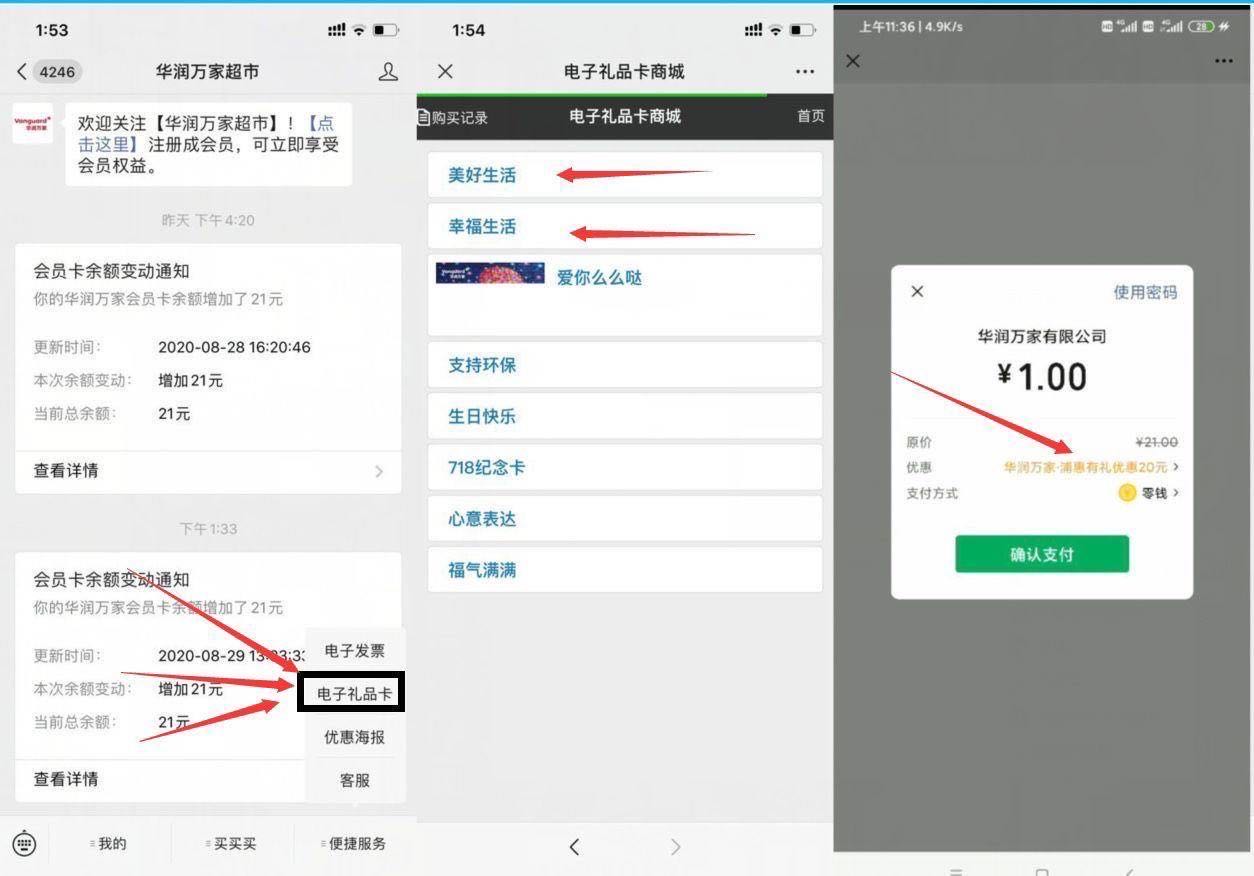Select 美好生活 gift card category
This screenshot has height=876, width=1254.
625,175
